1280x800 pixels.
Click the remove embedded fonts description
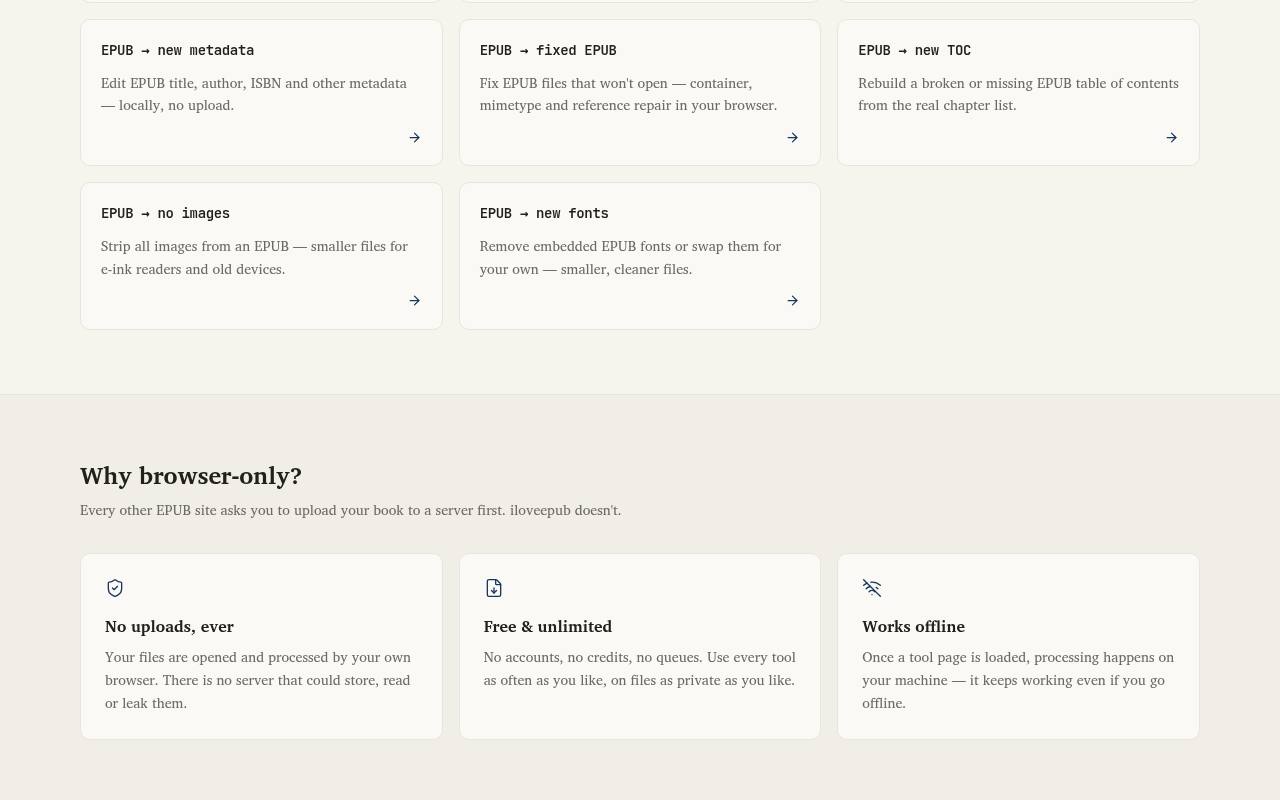click(630, 258)
